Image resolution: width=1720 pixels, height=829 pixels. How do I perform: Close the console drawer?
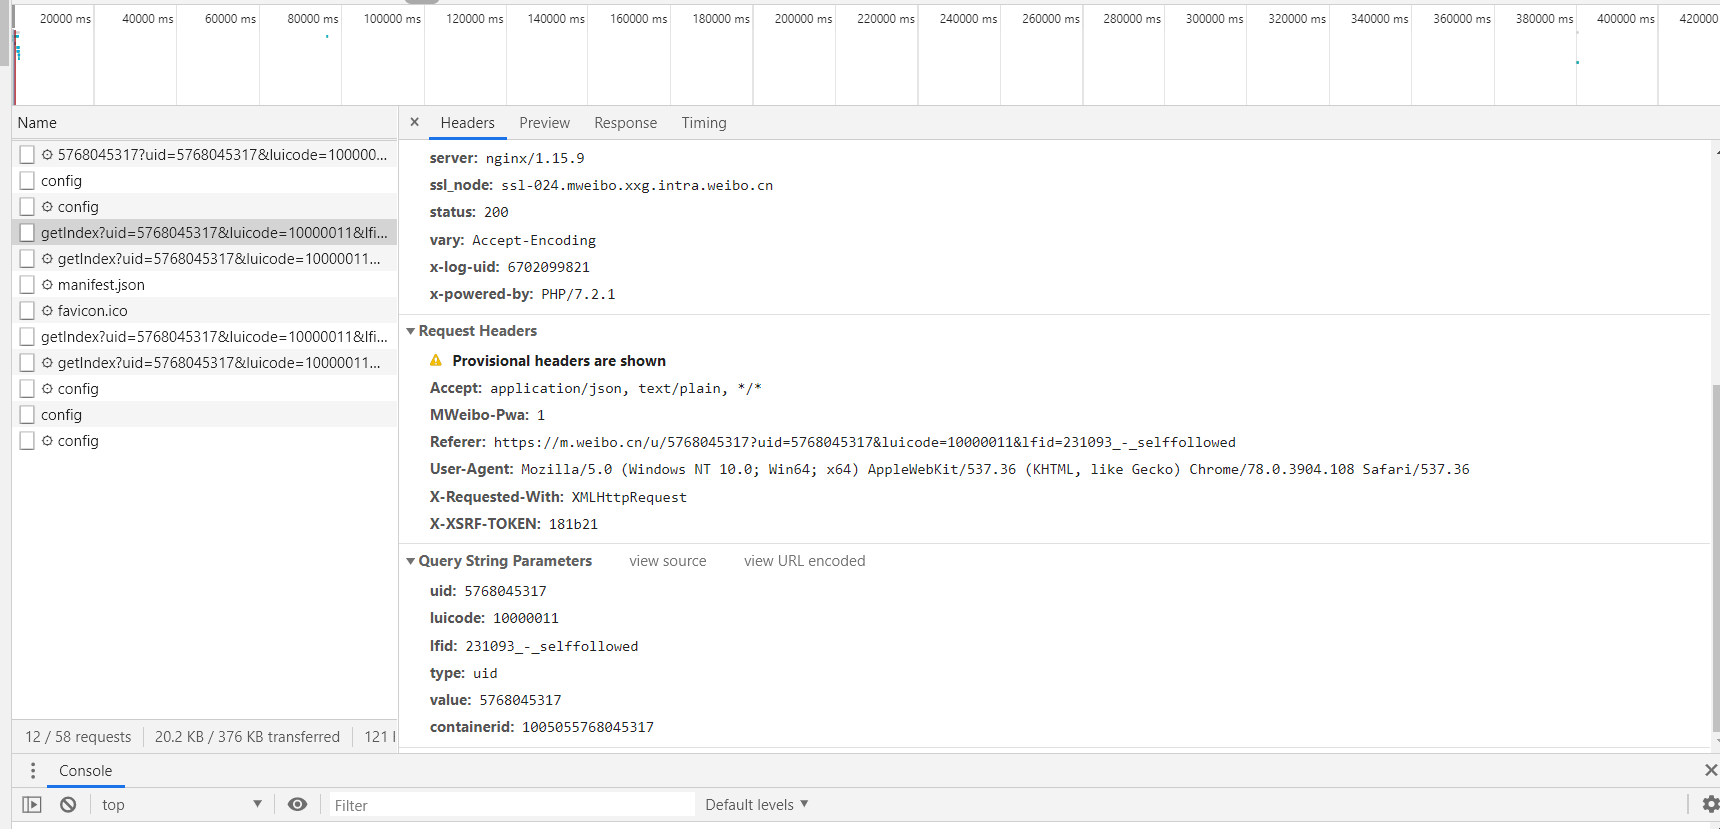click(1711, 770)
